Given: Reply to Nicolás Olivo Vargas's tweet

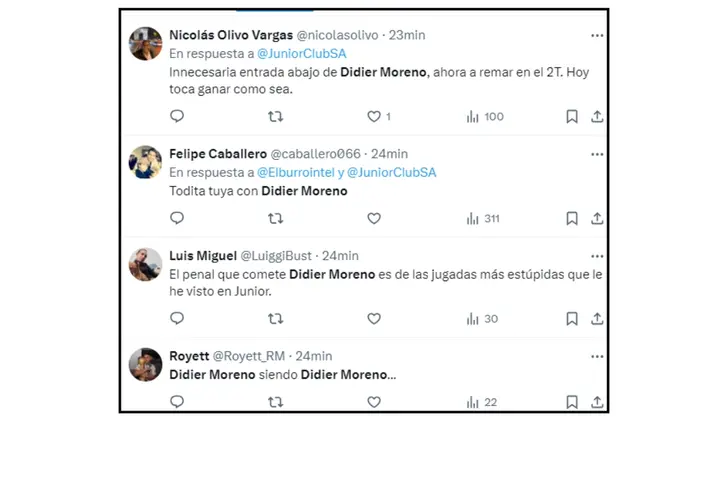Looking at the screenshot, I should coord(177,116).
